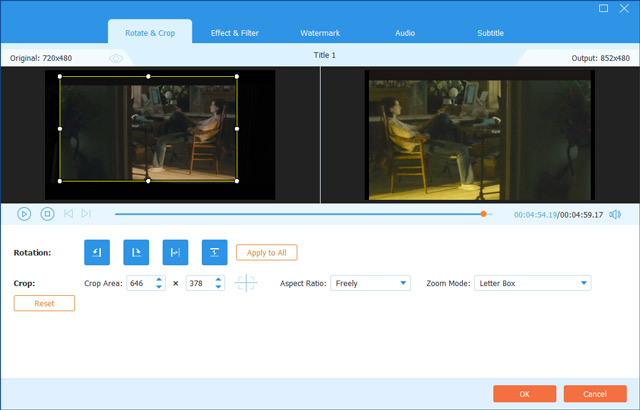This screenshot has width=640, height=410.
Task: Click top-left crop handle
Action: coord(60,76)
